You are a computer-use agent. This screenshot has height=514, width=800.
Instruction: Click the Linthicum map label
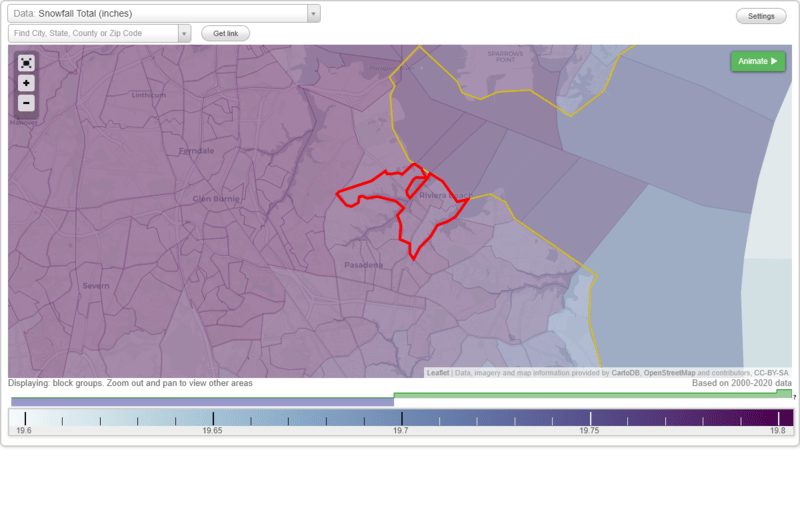(x=148, y=95)
